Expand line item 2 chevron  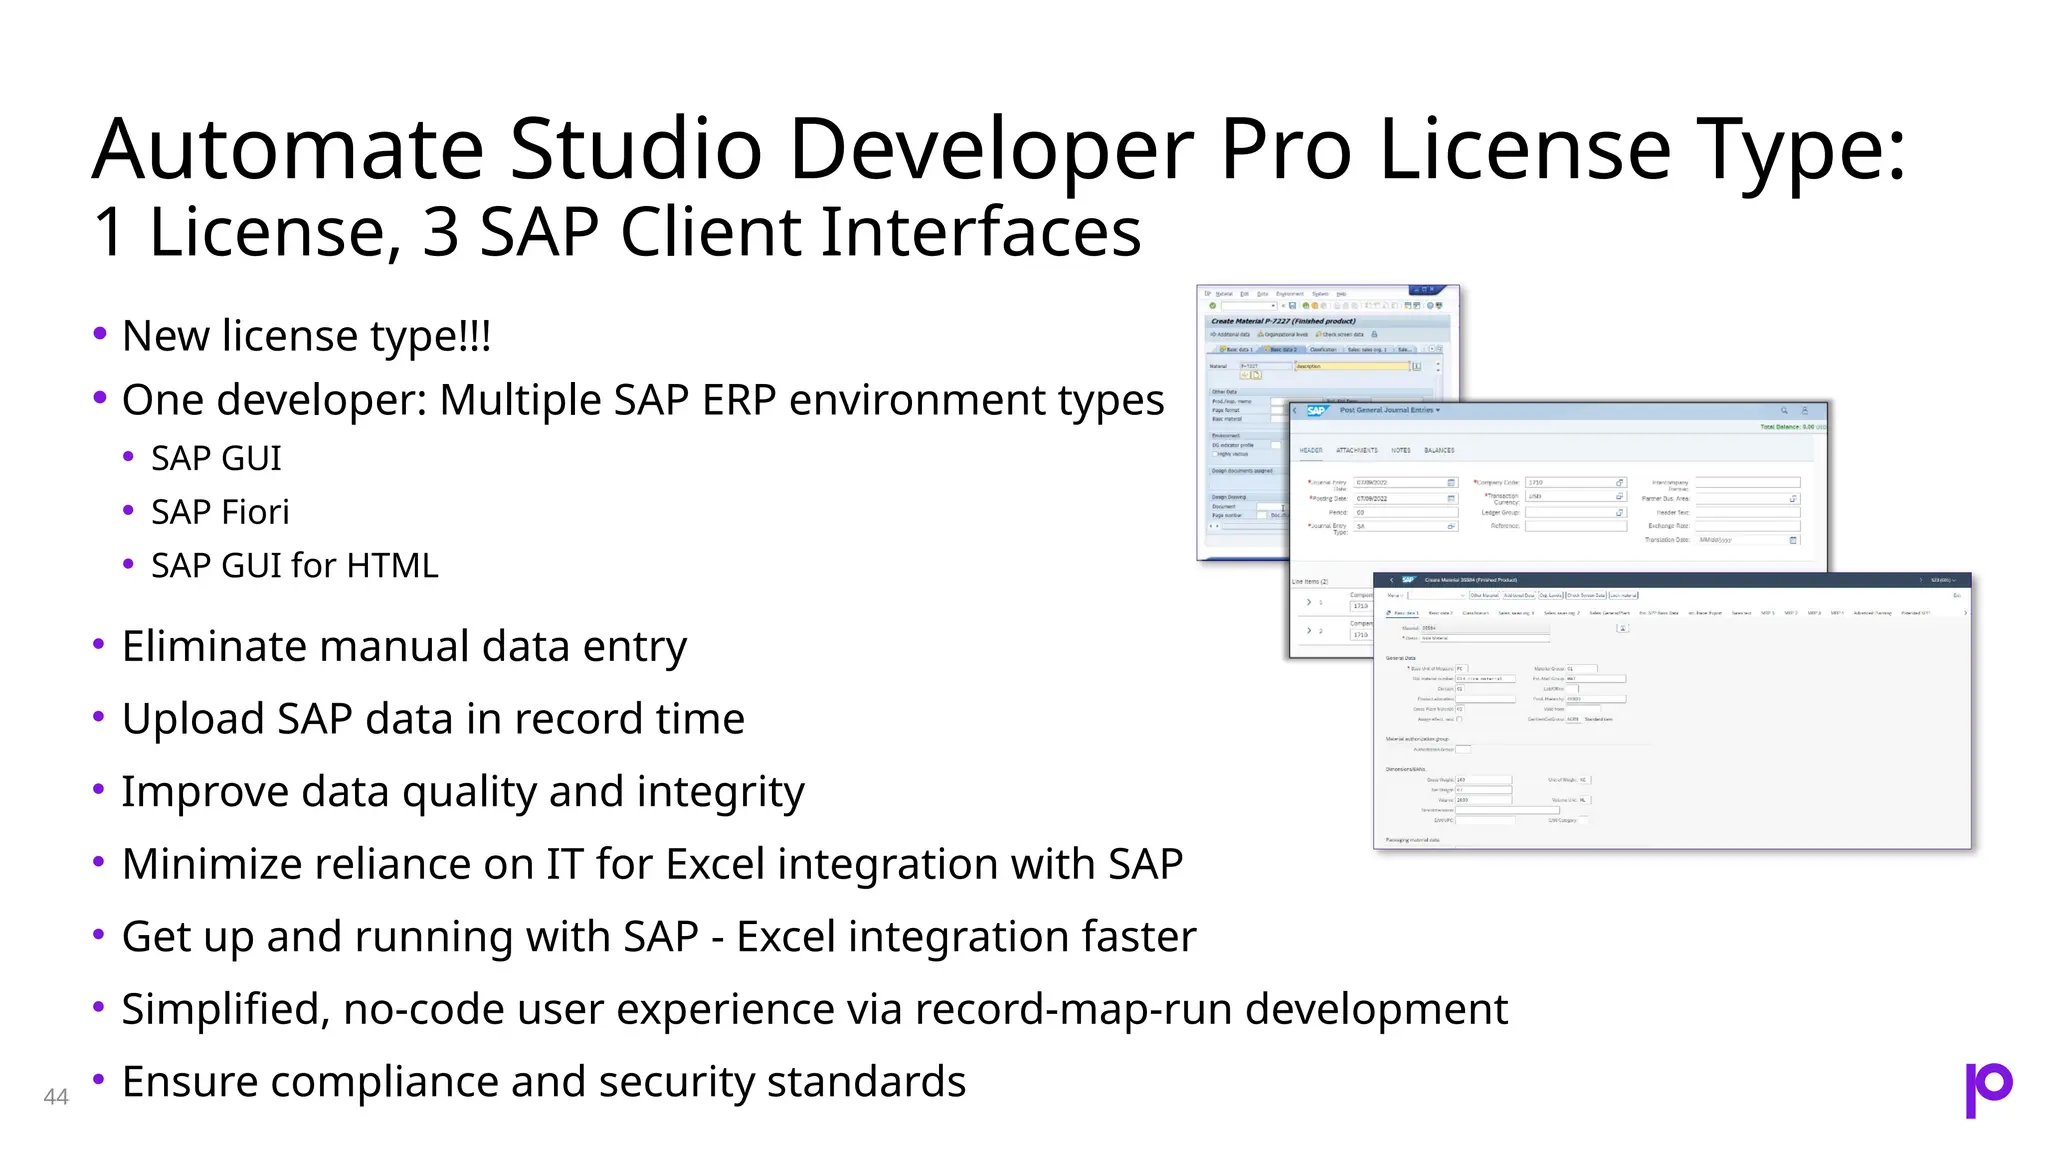(x=1309, y=631)
